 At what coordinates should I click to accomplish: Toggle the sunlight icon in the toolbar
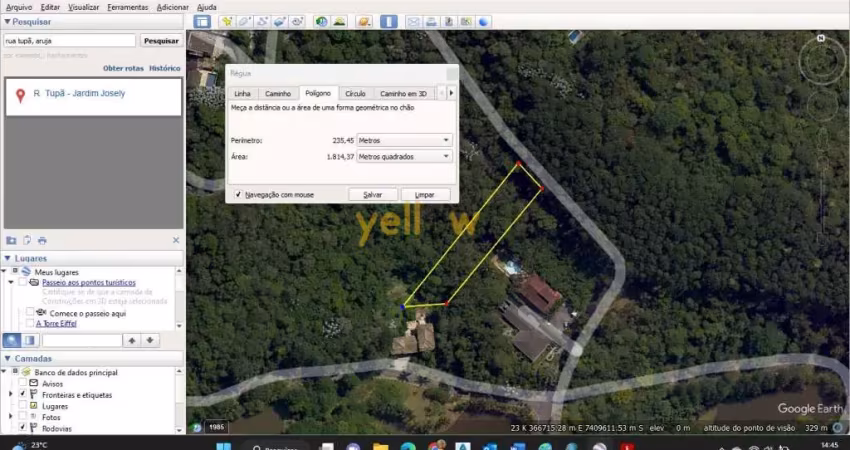339,21
